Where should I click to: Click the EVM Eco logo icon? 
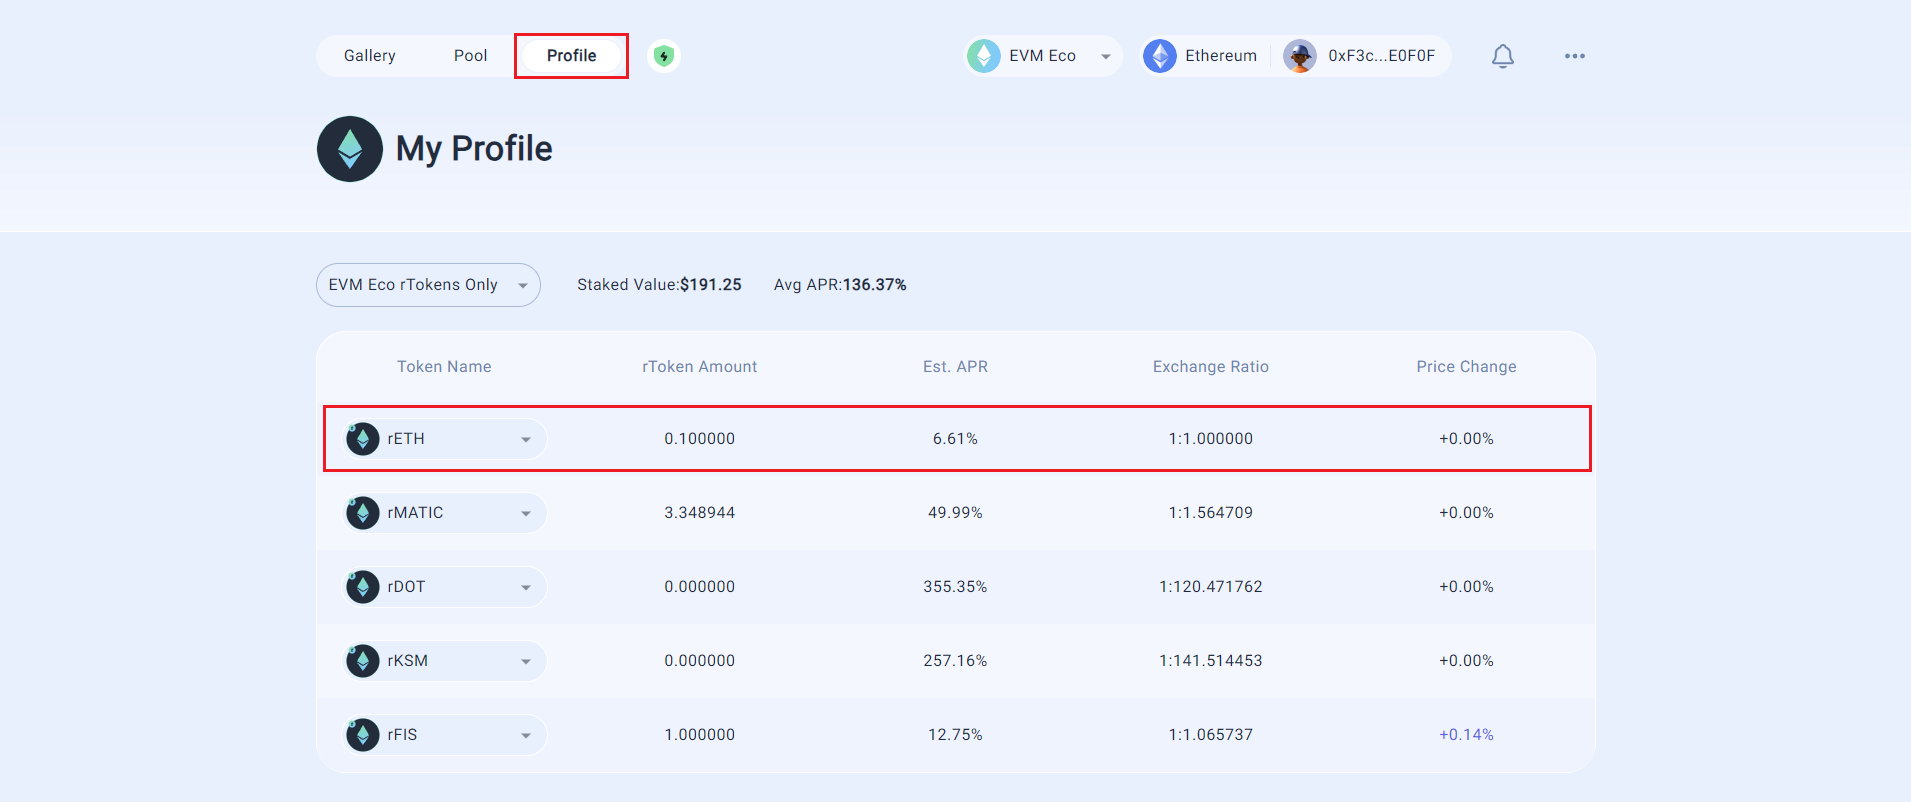click(x=984, y=56)
